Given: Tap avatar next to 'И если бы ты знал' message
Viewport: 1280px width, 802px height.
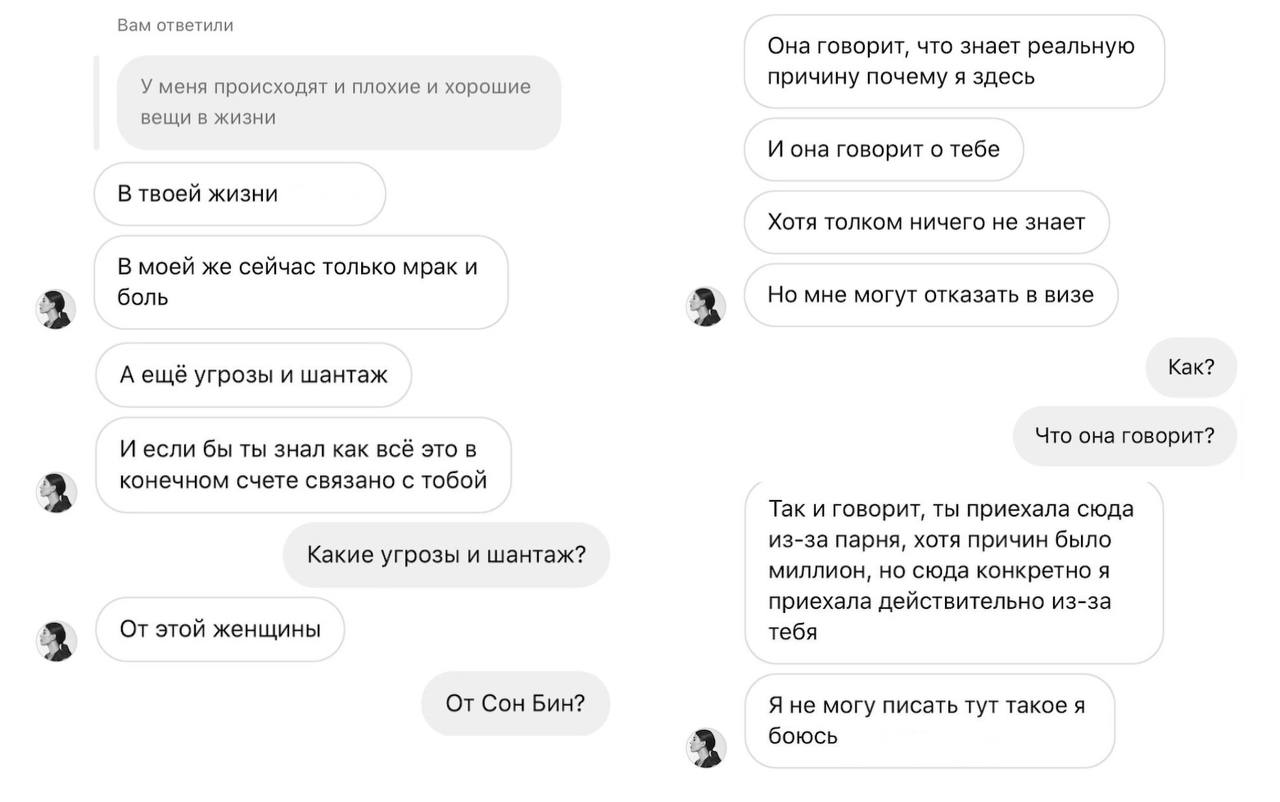Looking at the screenshot, I should coord(56,493).
